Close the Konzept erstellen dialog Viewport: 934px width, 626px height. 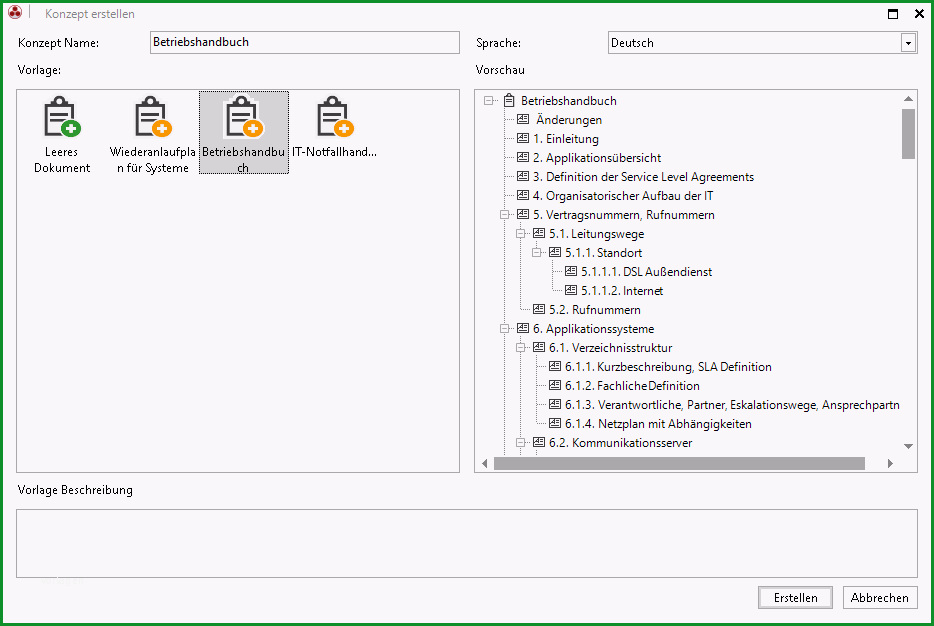[x=919, y=14]
